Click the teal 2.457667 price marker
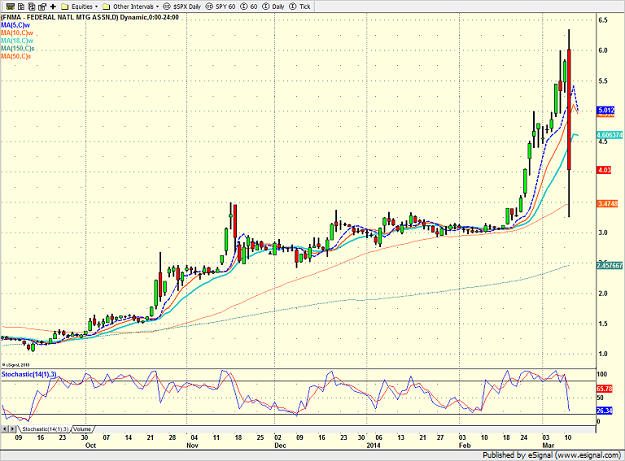The width and height of the screenshot is (625, 461). 610,265
